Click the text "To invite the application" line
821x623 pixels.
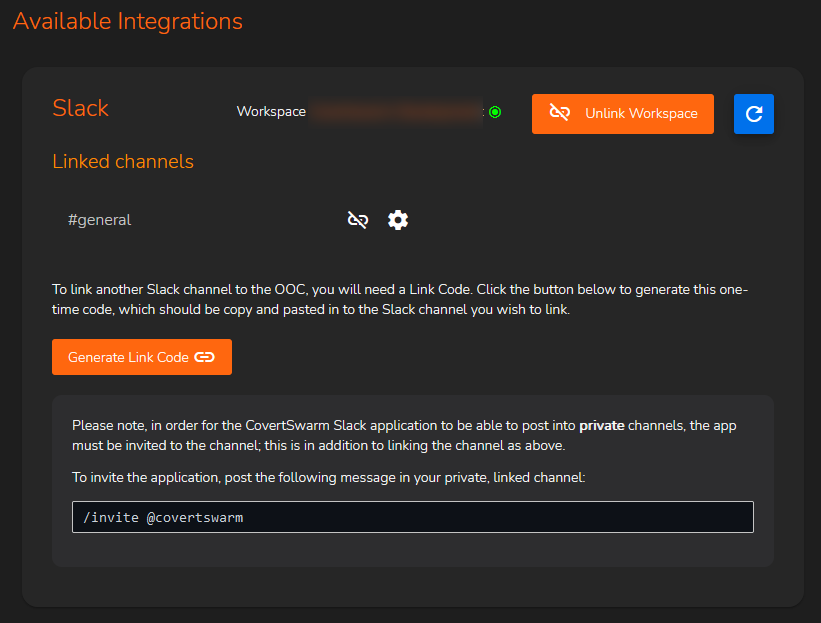click(328, 477)
